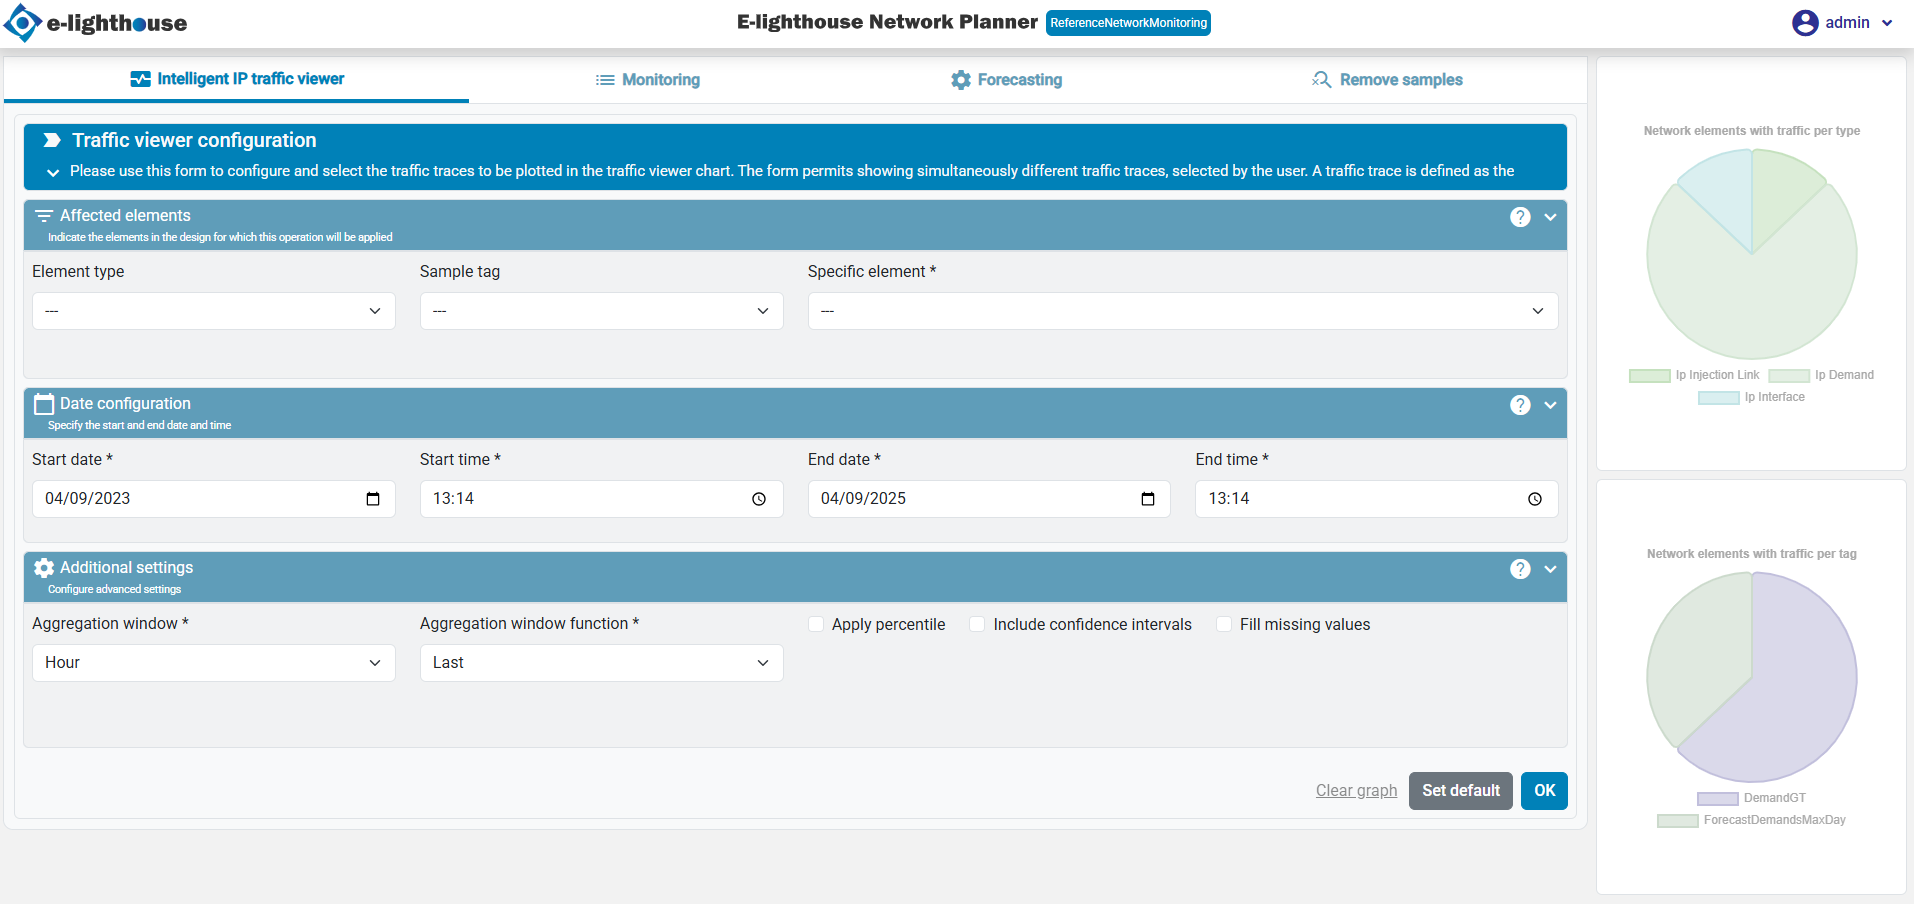This screenshot has height=904, width=1914.
Task: Click the ReferenceNetworkMonitoring badge
Action: (1127, 22)
